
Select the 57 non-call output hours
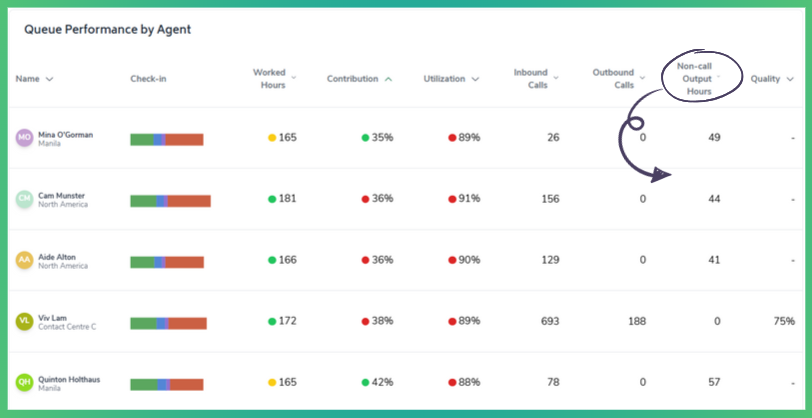714,382
